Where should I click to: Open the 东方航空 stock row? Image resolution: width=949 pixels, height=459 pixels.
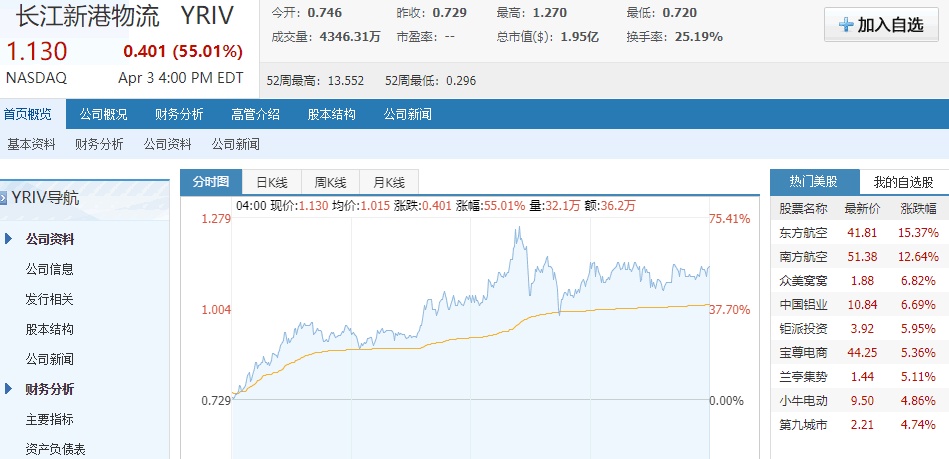click(859, 233)
